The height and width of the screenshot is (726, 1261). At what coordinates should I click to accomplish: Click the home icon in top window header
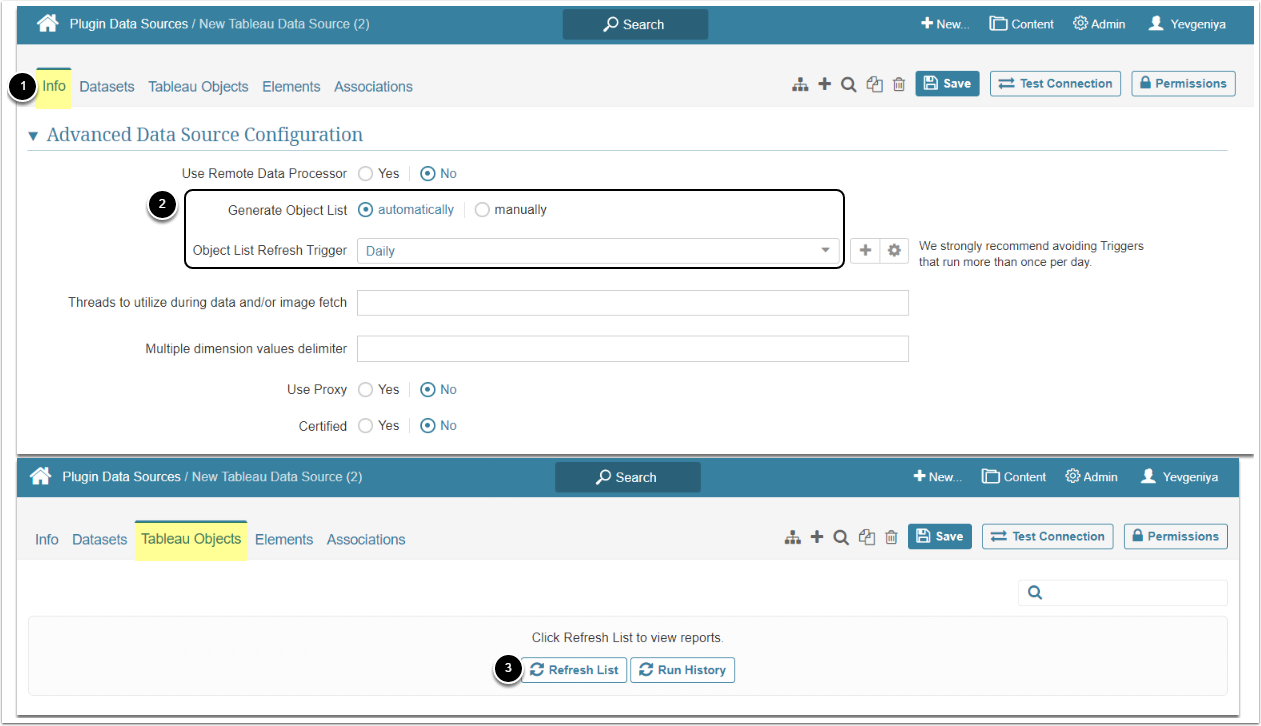[x=47, y=23]
